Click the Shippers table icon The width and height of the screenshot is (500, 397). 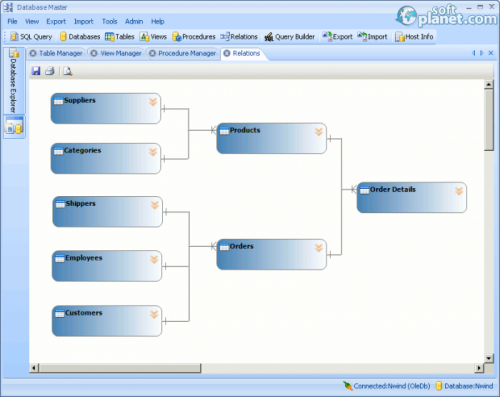[x=60, y=204]
